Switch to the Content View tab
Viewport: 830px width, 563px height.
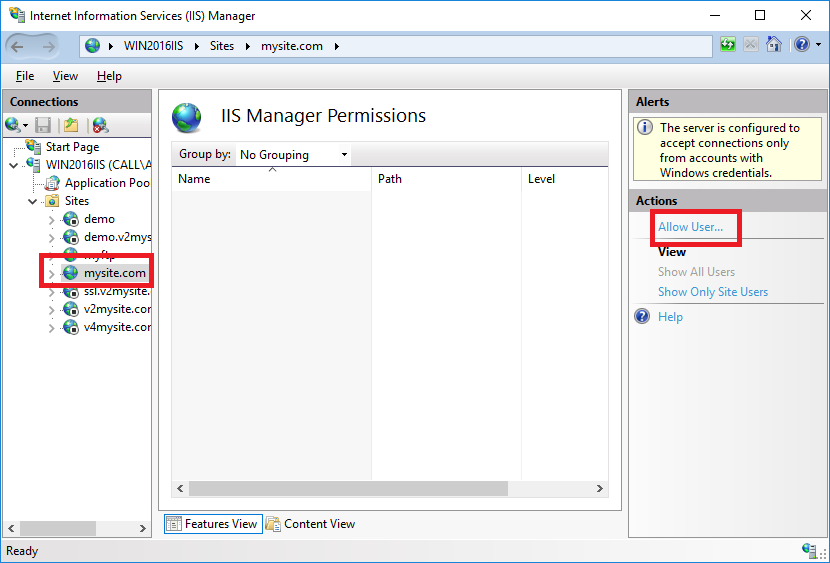pyautogui.click(x=310, y=524)
